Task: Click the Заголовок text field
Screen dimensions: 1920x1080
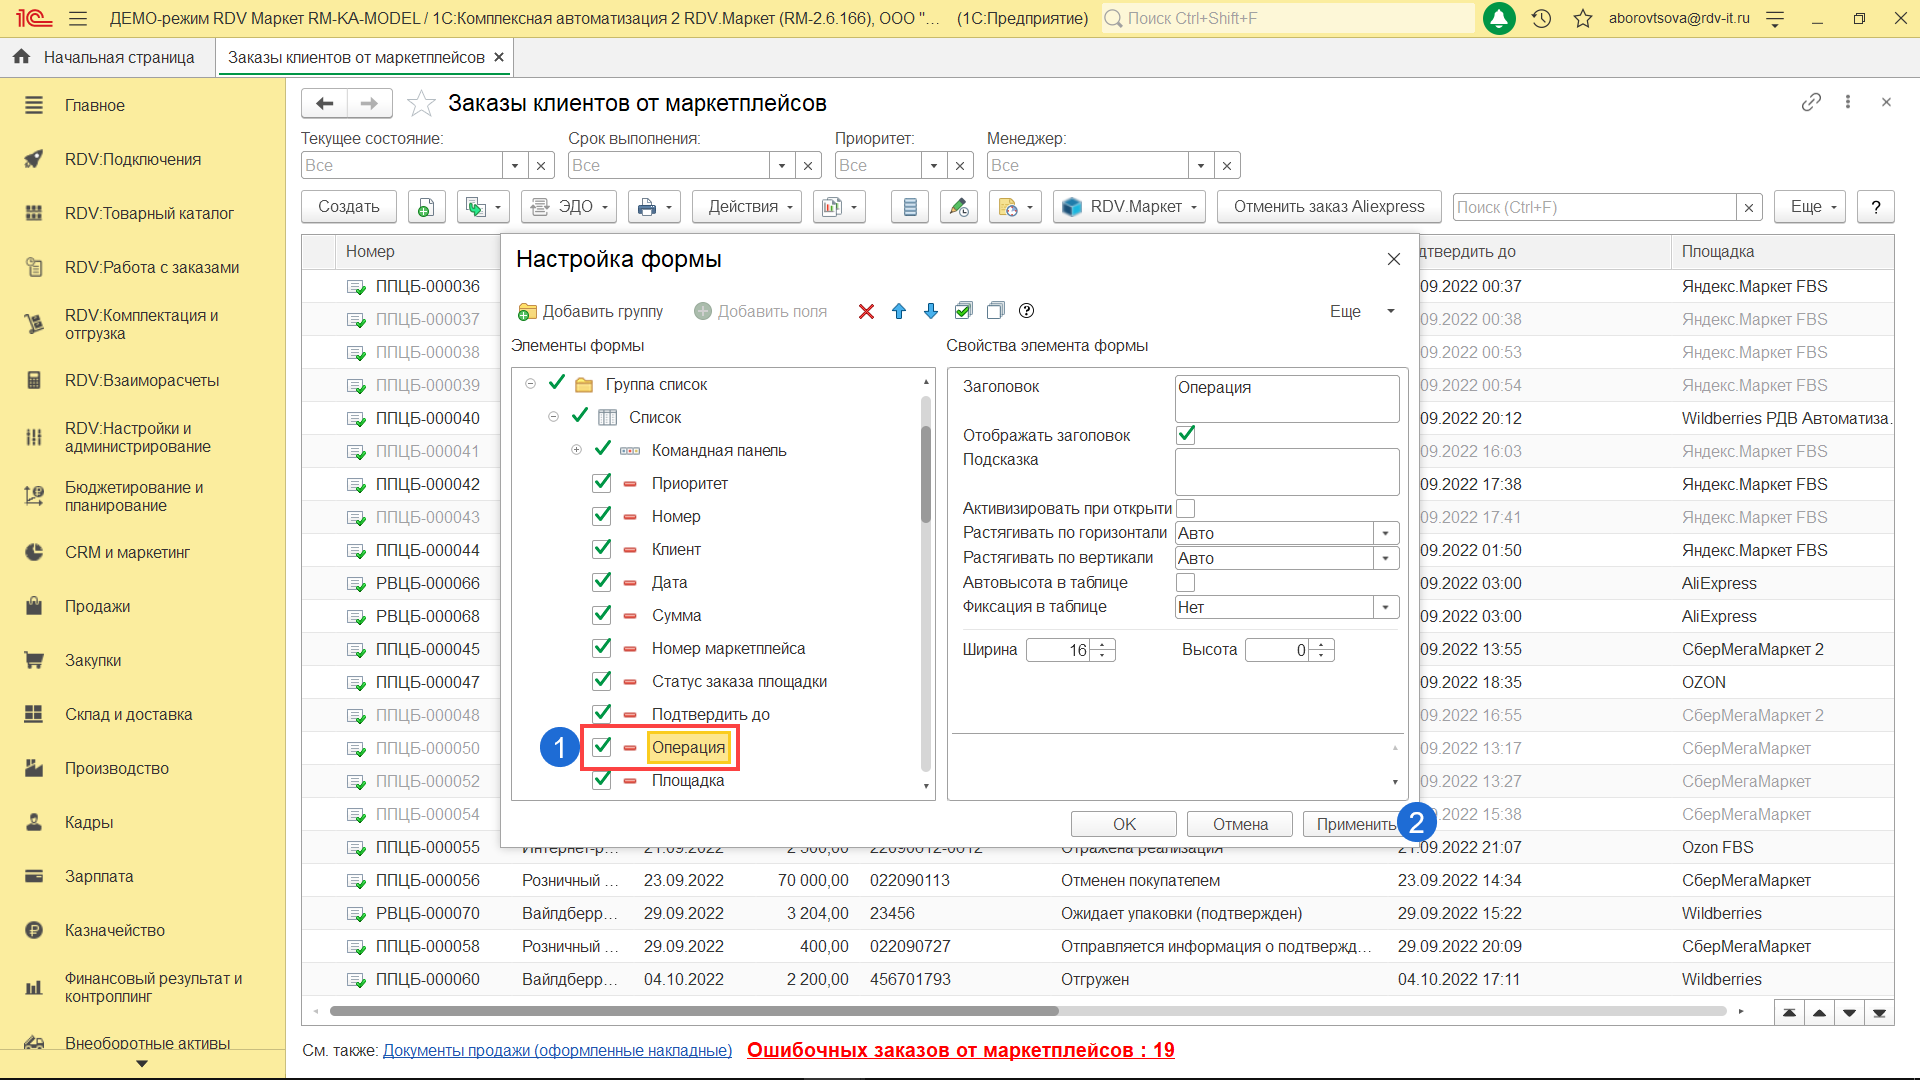Action: click(1286, 398)
